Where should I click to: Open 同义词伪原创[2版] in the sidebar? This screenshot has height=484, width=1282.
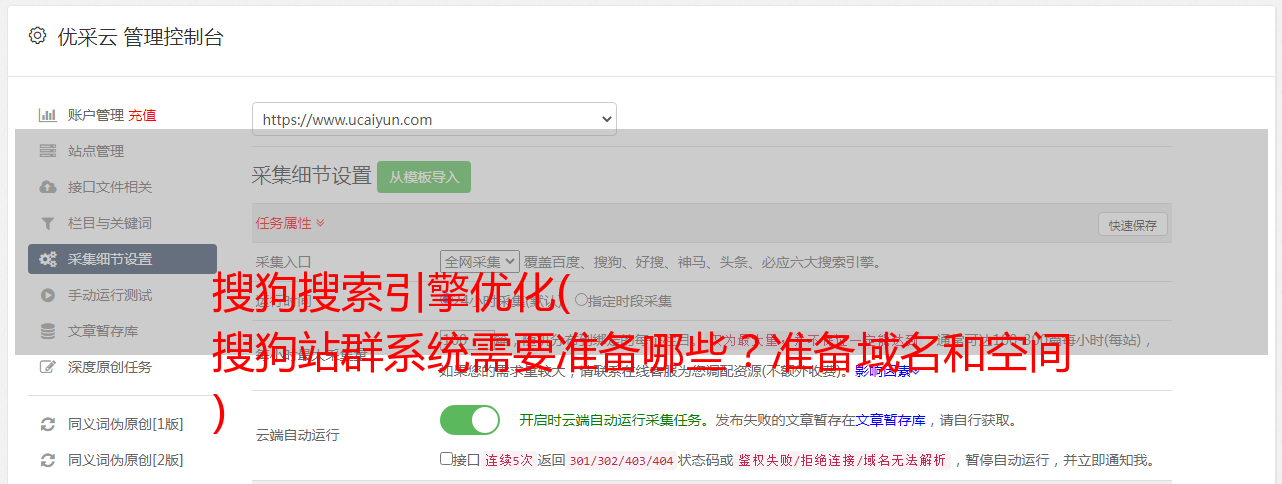[x=126, y=460]
